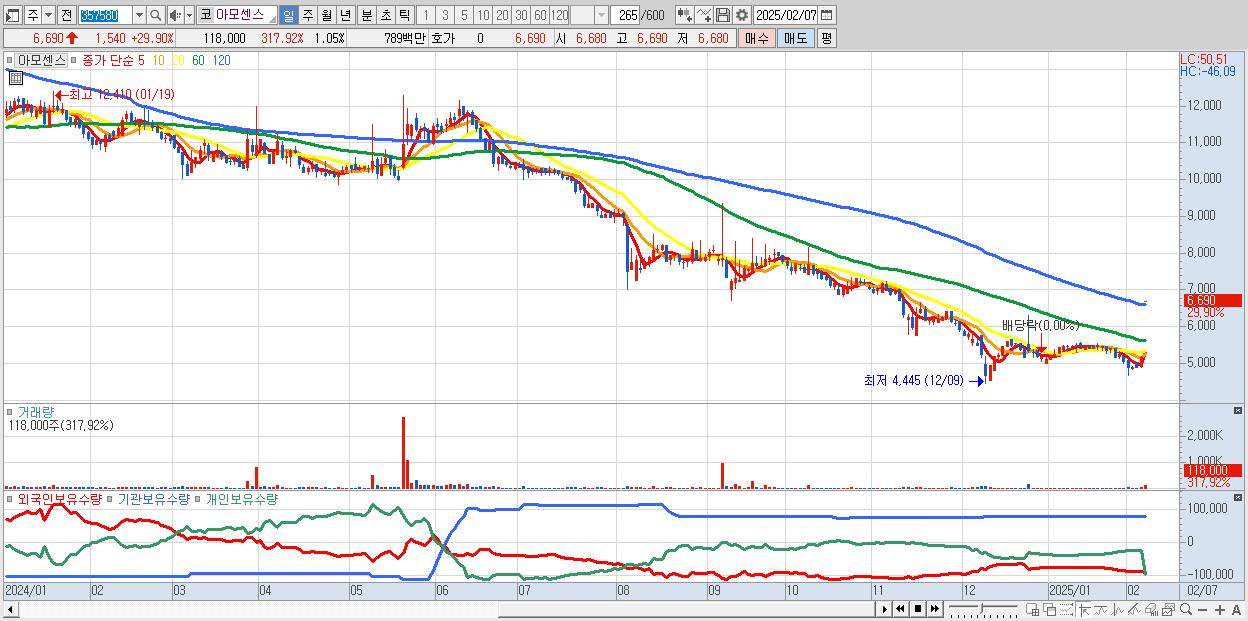The height and width of the screenshot is (621, 1248).
Task: Click the text 'A' tool icon at bottom
Action: point(1236,610)
